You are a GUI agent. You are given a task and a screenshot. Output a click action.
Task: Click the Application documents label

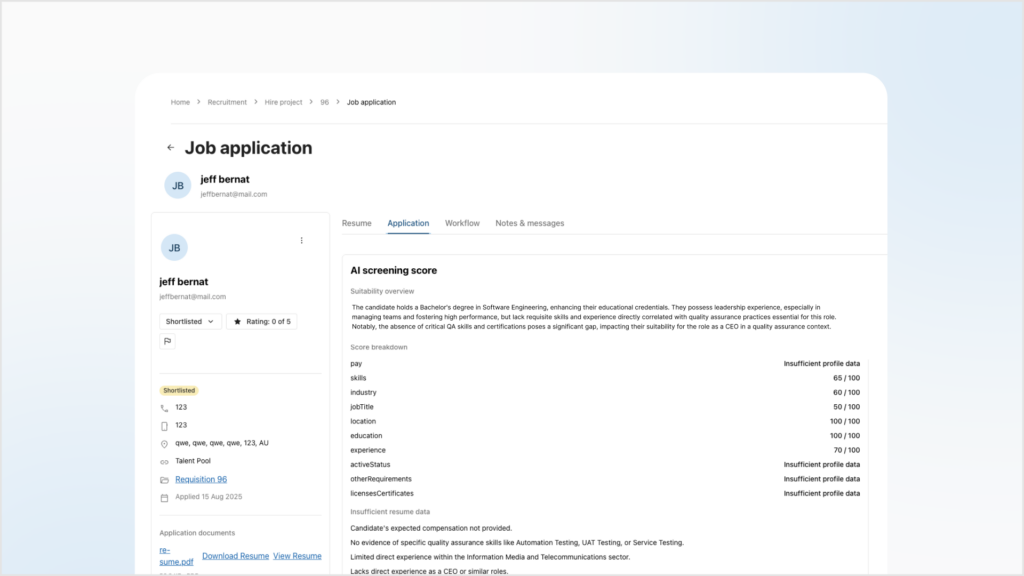point(197,533)
